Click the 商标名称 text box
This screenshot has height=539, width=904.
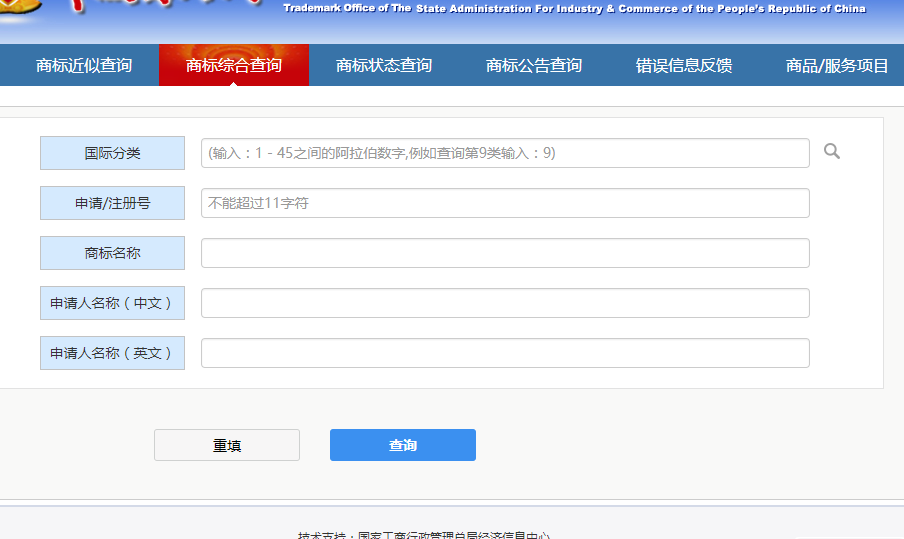pyautogui.click(x=505, y=253)
